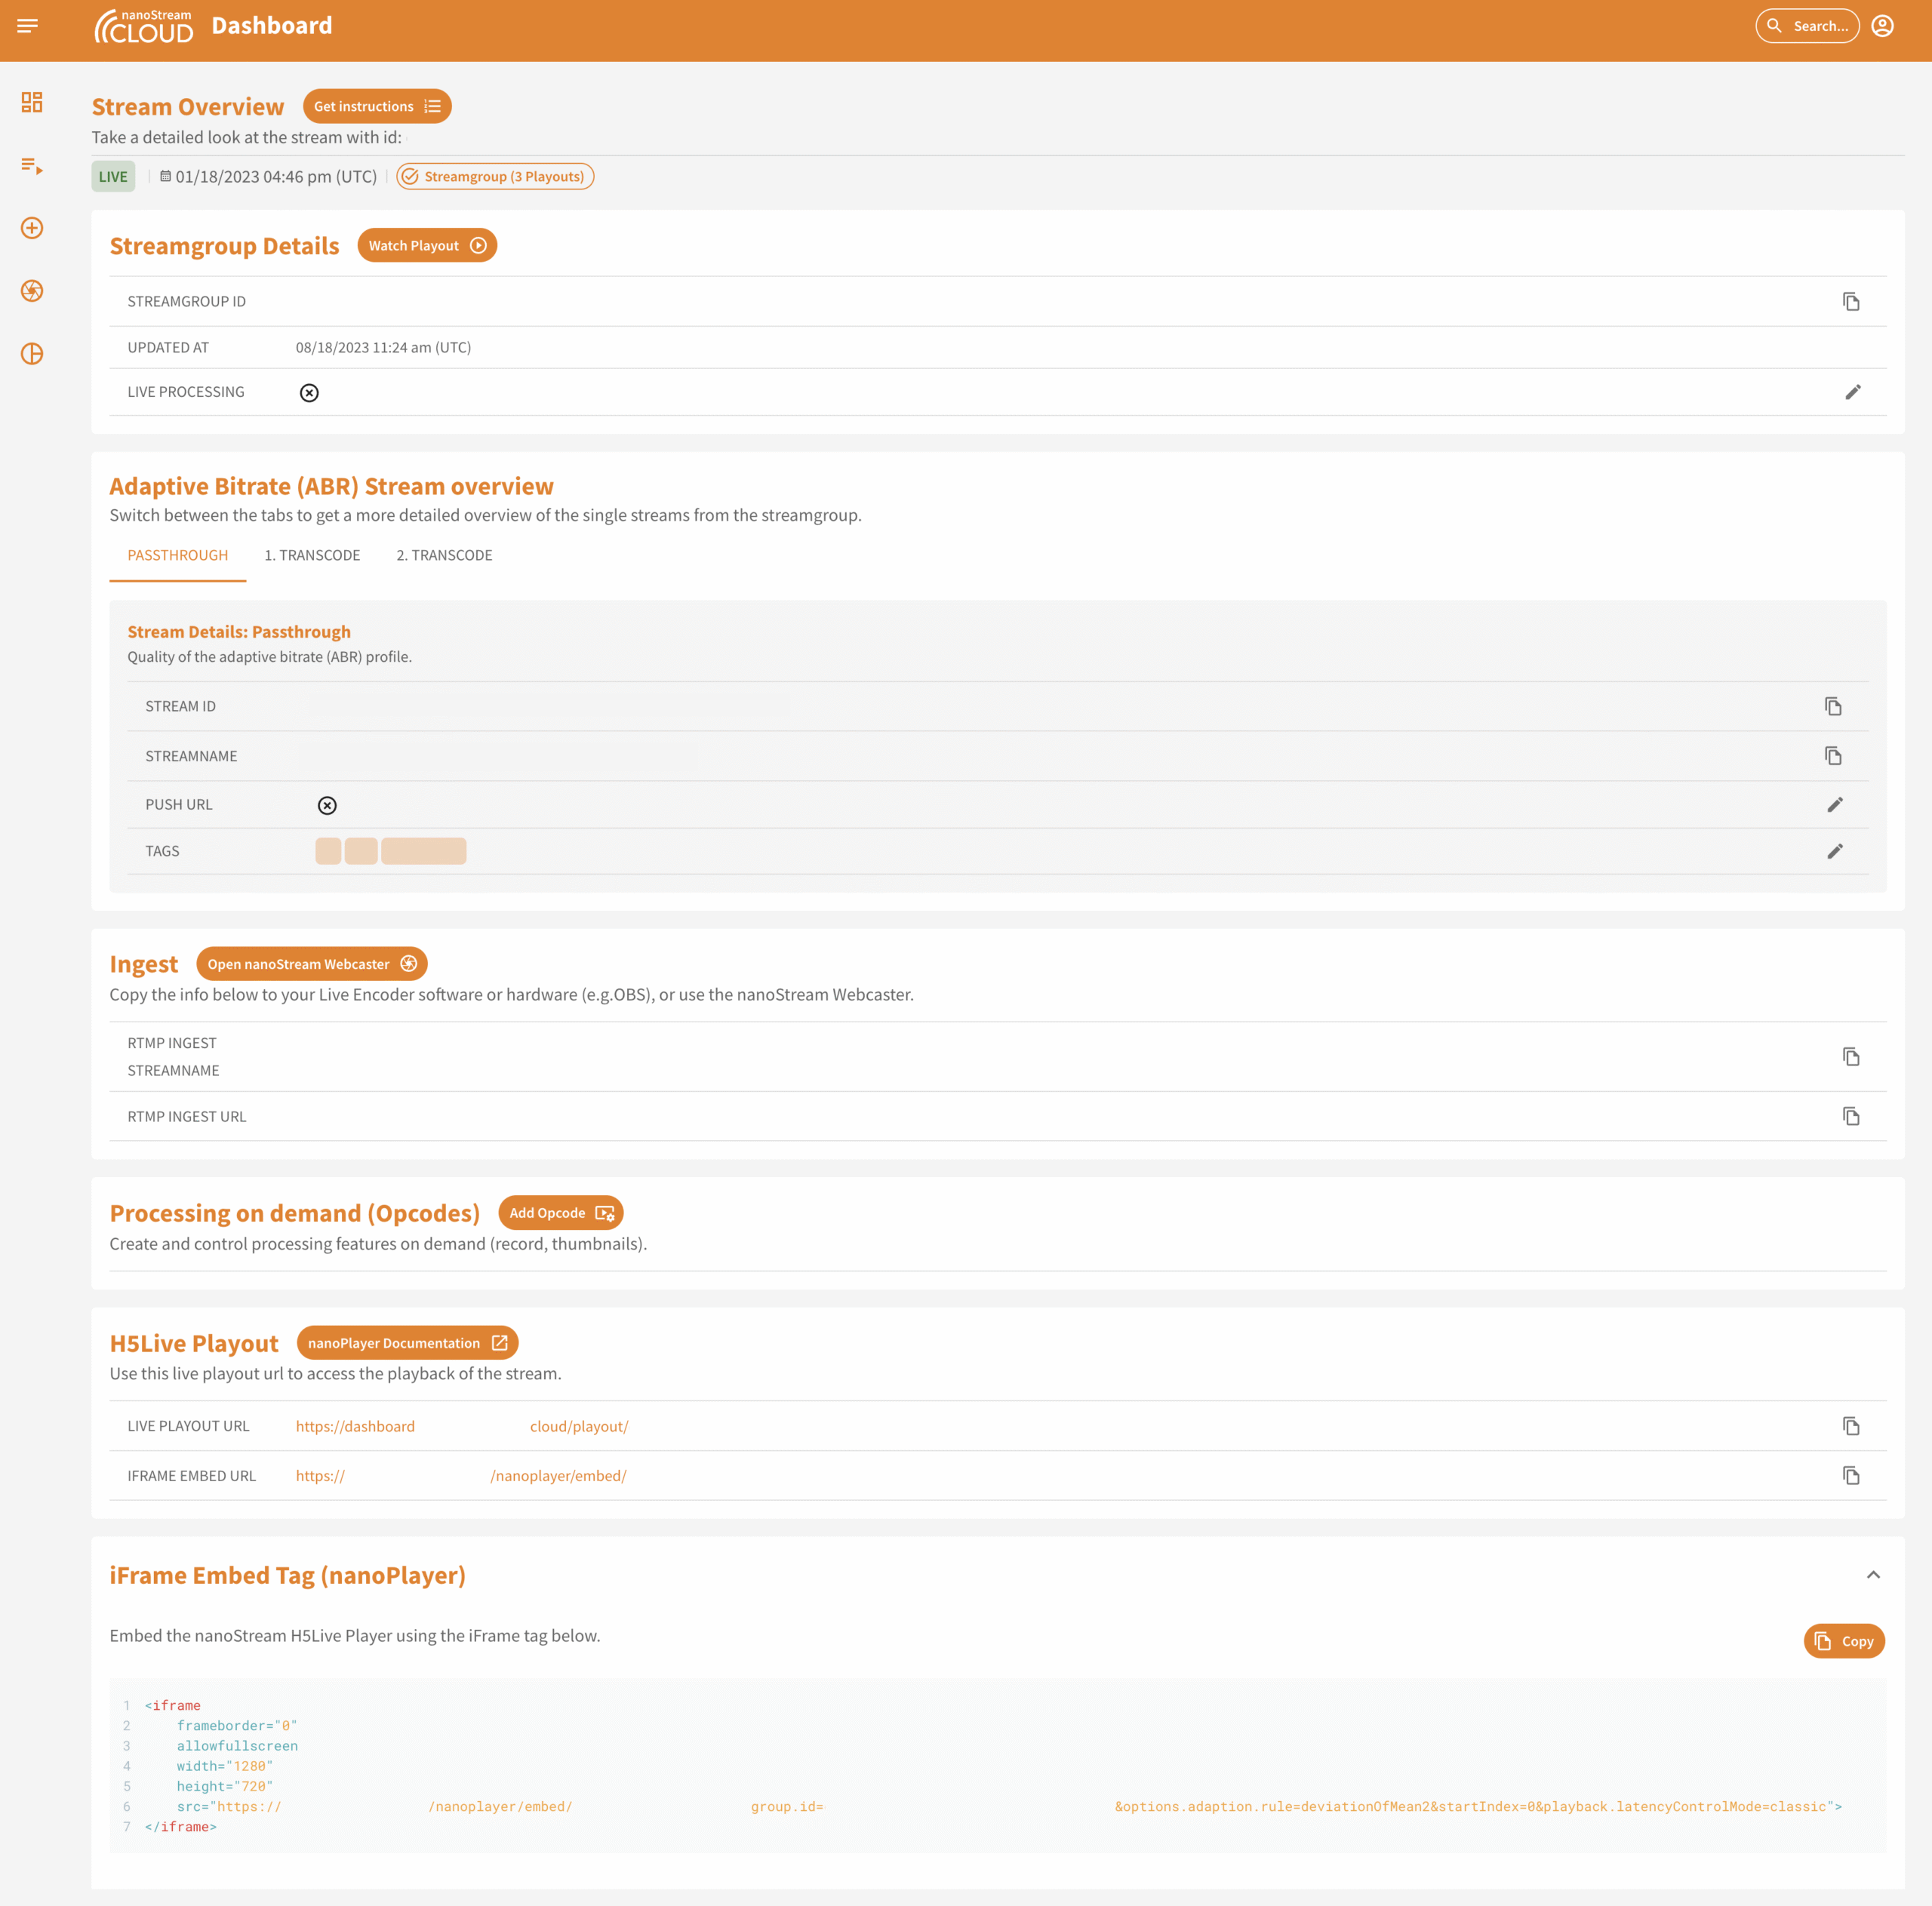Switch to the 2. Transcode tab
1932x1906 pixels.
click(x=444, y=555)
